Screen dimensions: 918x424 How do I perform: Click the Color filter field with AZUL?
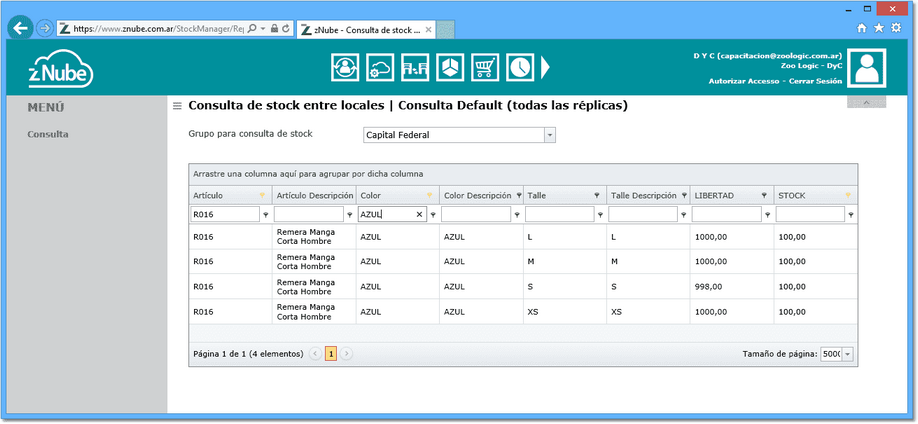coord(392,214)
